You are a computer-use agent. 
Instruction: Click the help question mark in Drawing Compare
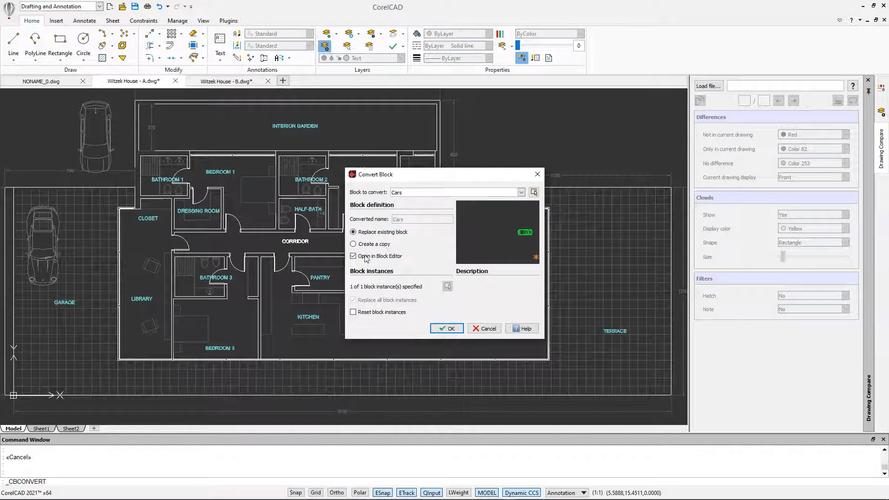click(x=852, y=86)
